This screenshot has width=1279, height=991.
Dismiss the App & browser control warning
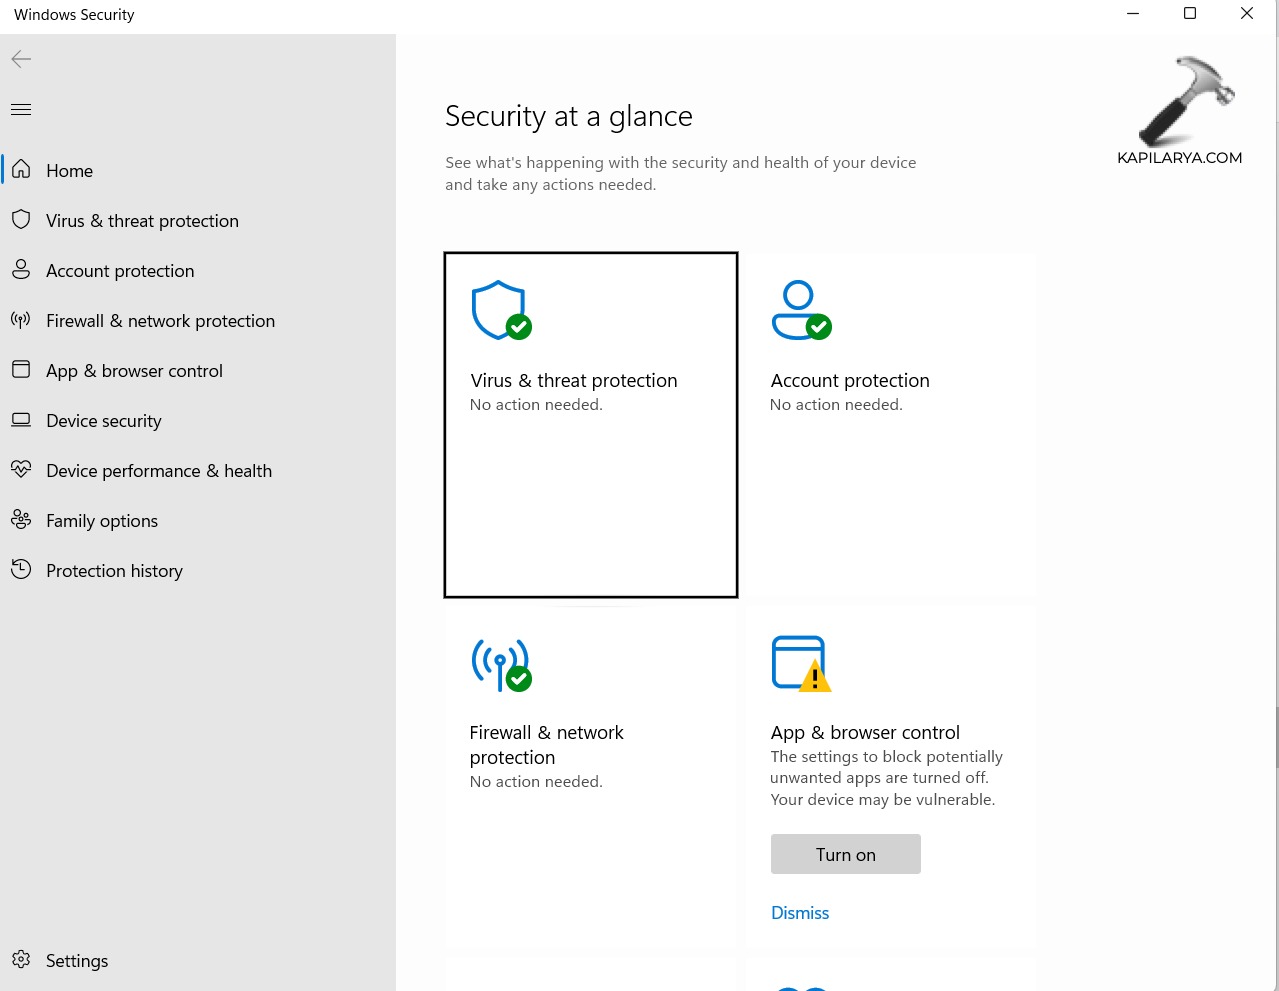pos(800,913)
